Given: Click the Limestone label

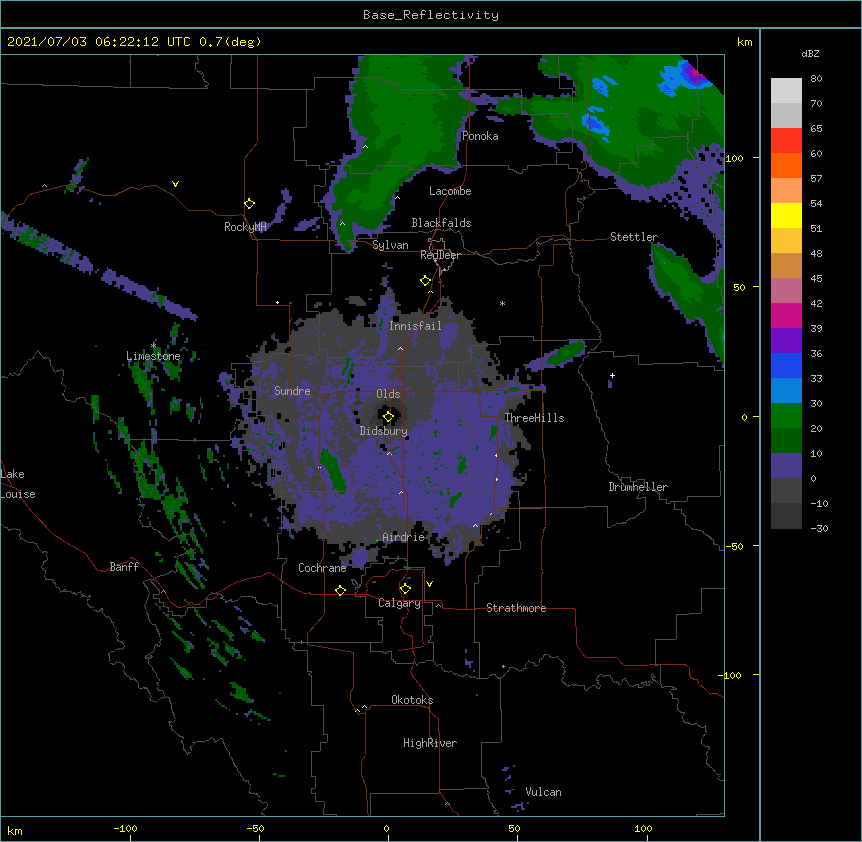Looking at the screenshot, I should click(153, 356).
